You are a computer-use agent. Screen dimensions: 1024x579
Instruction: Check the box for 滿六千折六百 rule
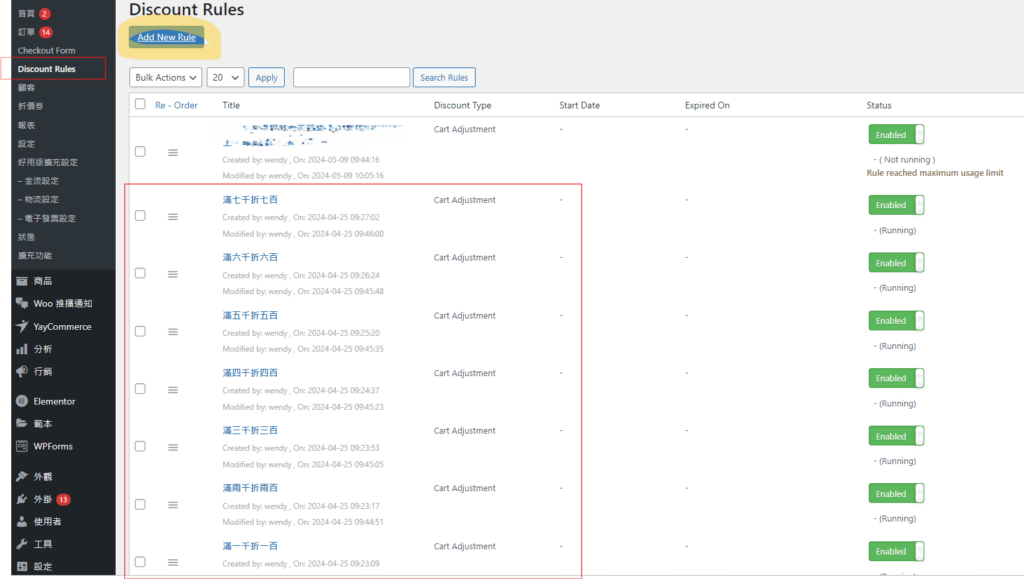click(x=140, y=273)
